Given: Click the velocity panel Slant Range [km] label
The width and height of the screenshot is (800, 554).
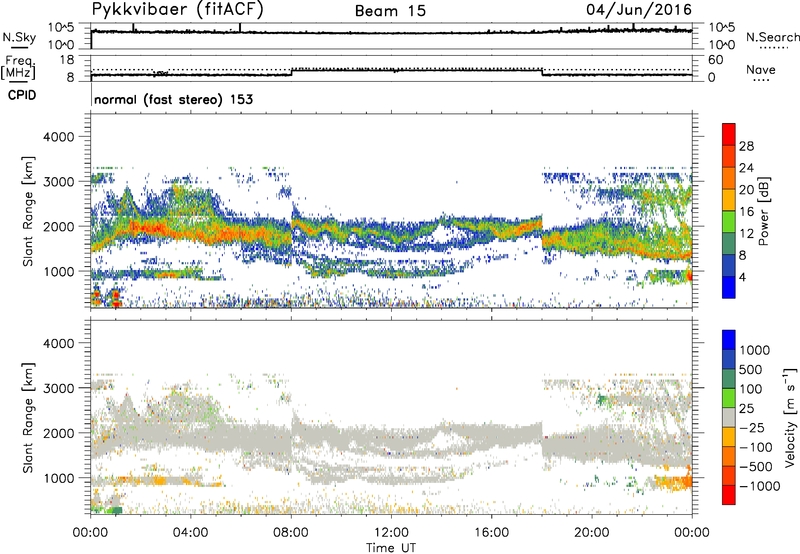Looking at the screenshot, I should [28, 417].
